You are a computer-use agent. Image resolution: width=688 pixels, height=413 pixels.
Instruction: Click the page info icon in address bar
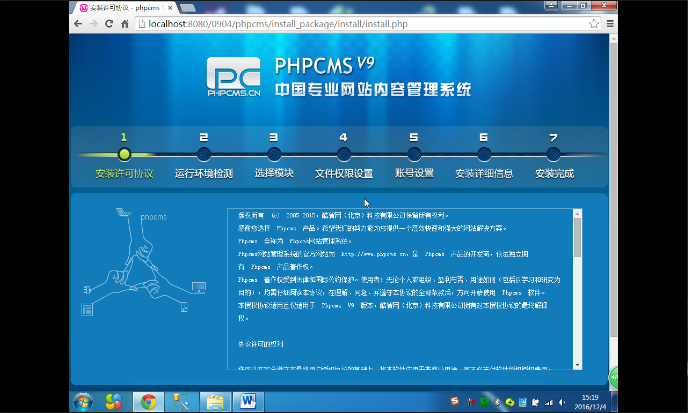[141, 24]
